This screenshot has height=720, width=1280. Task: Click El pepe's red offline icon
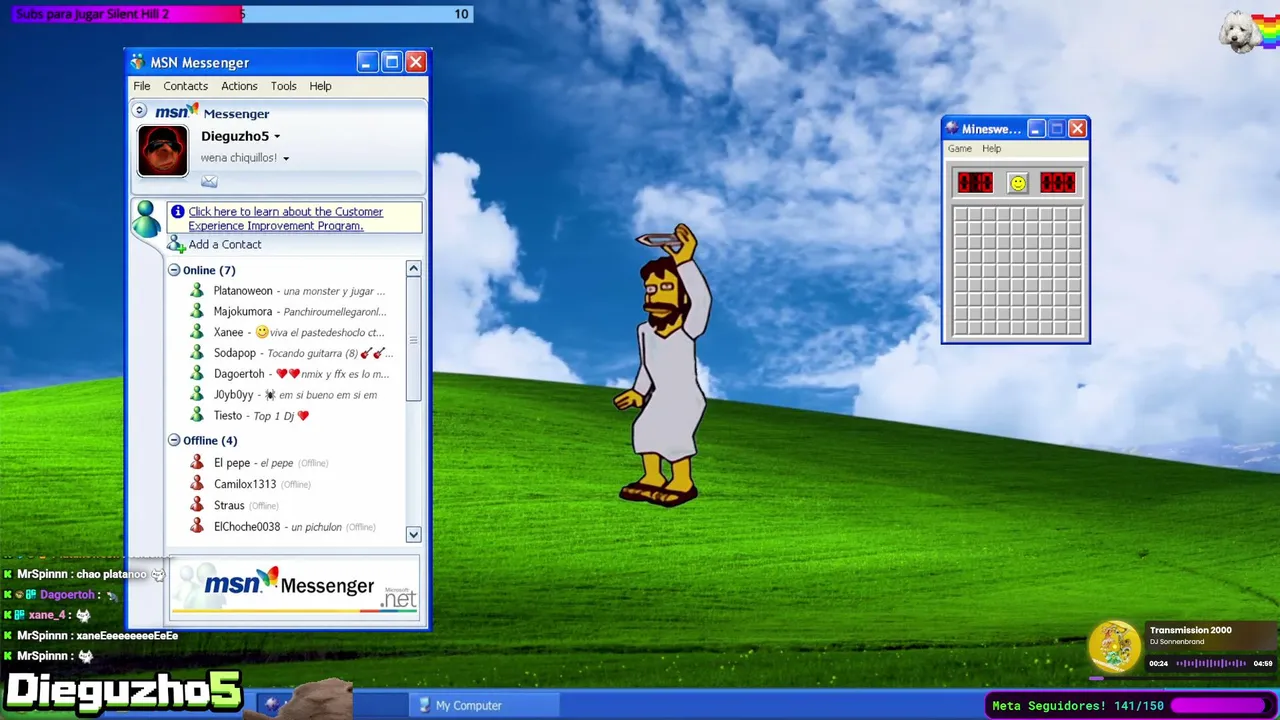pos(197,463)
